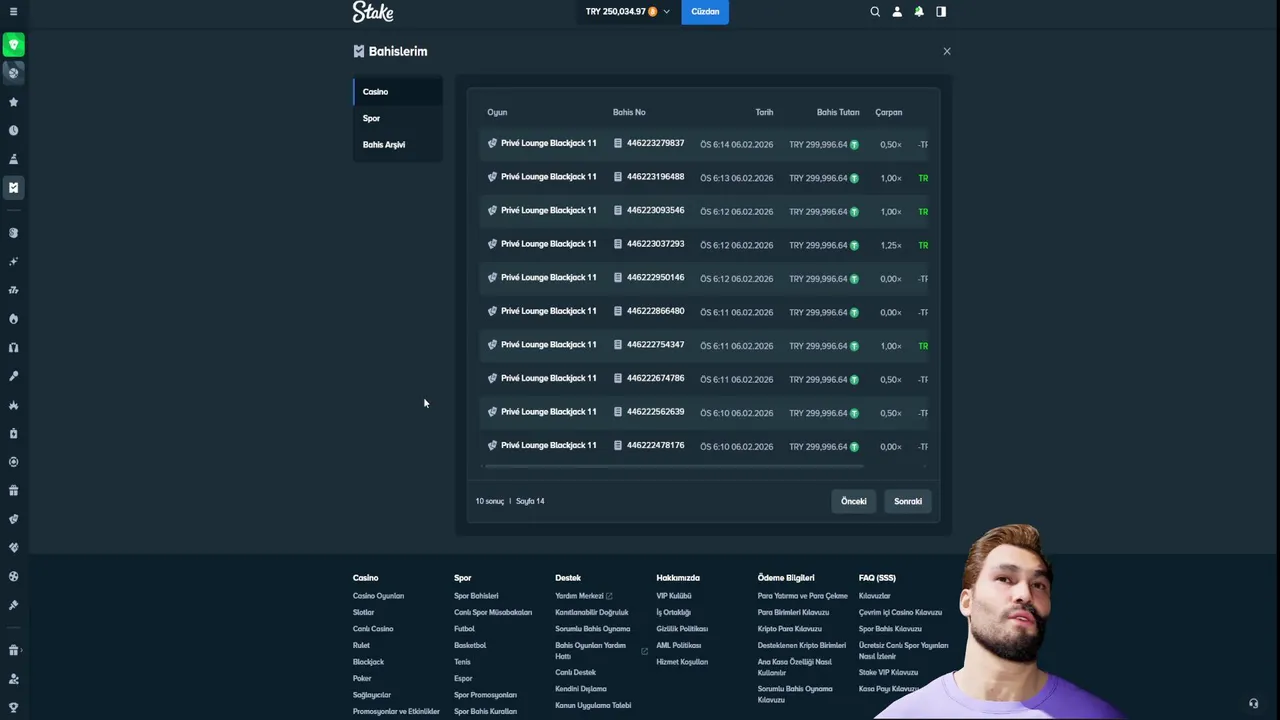This screenshot has height=720, width=1280.
Task: Click the gift box icon in sidebar
Action: tap(13, 491)
